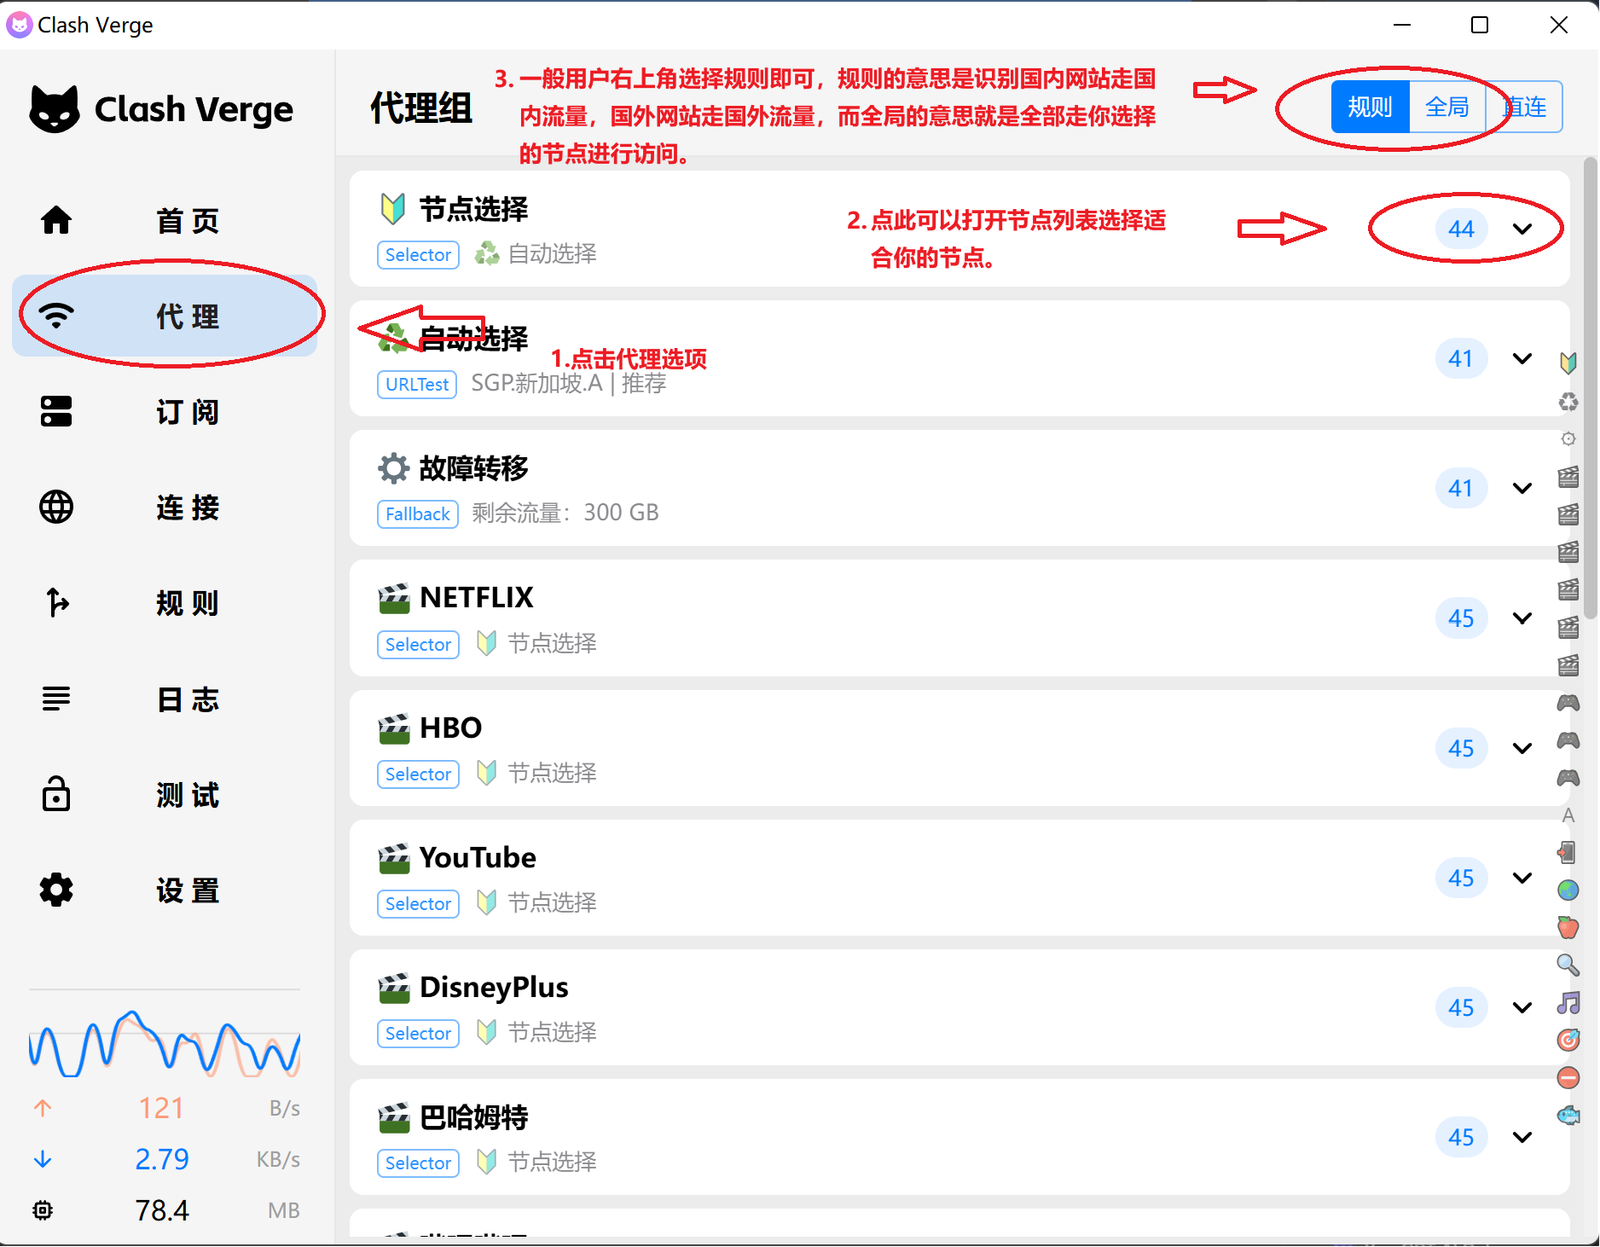Screen dimensions: 1600x1247
Task: Click the text 剩余流量: 300 GB
Action: pyautogui.click(x=565, y=513)
